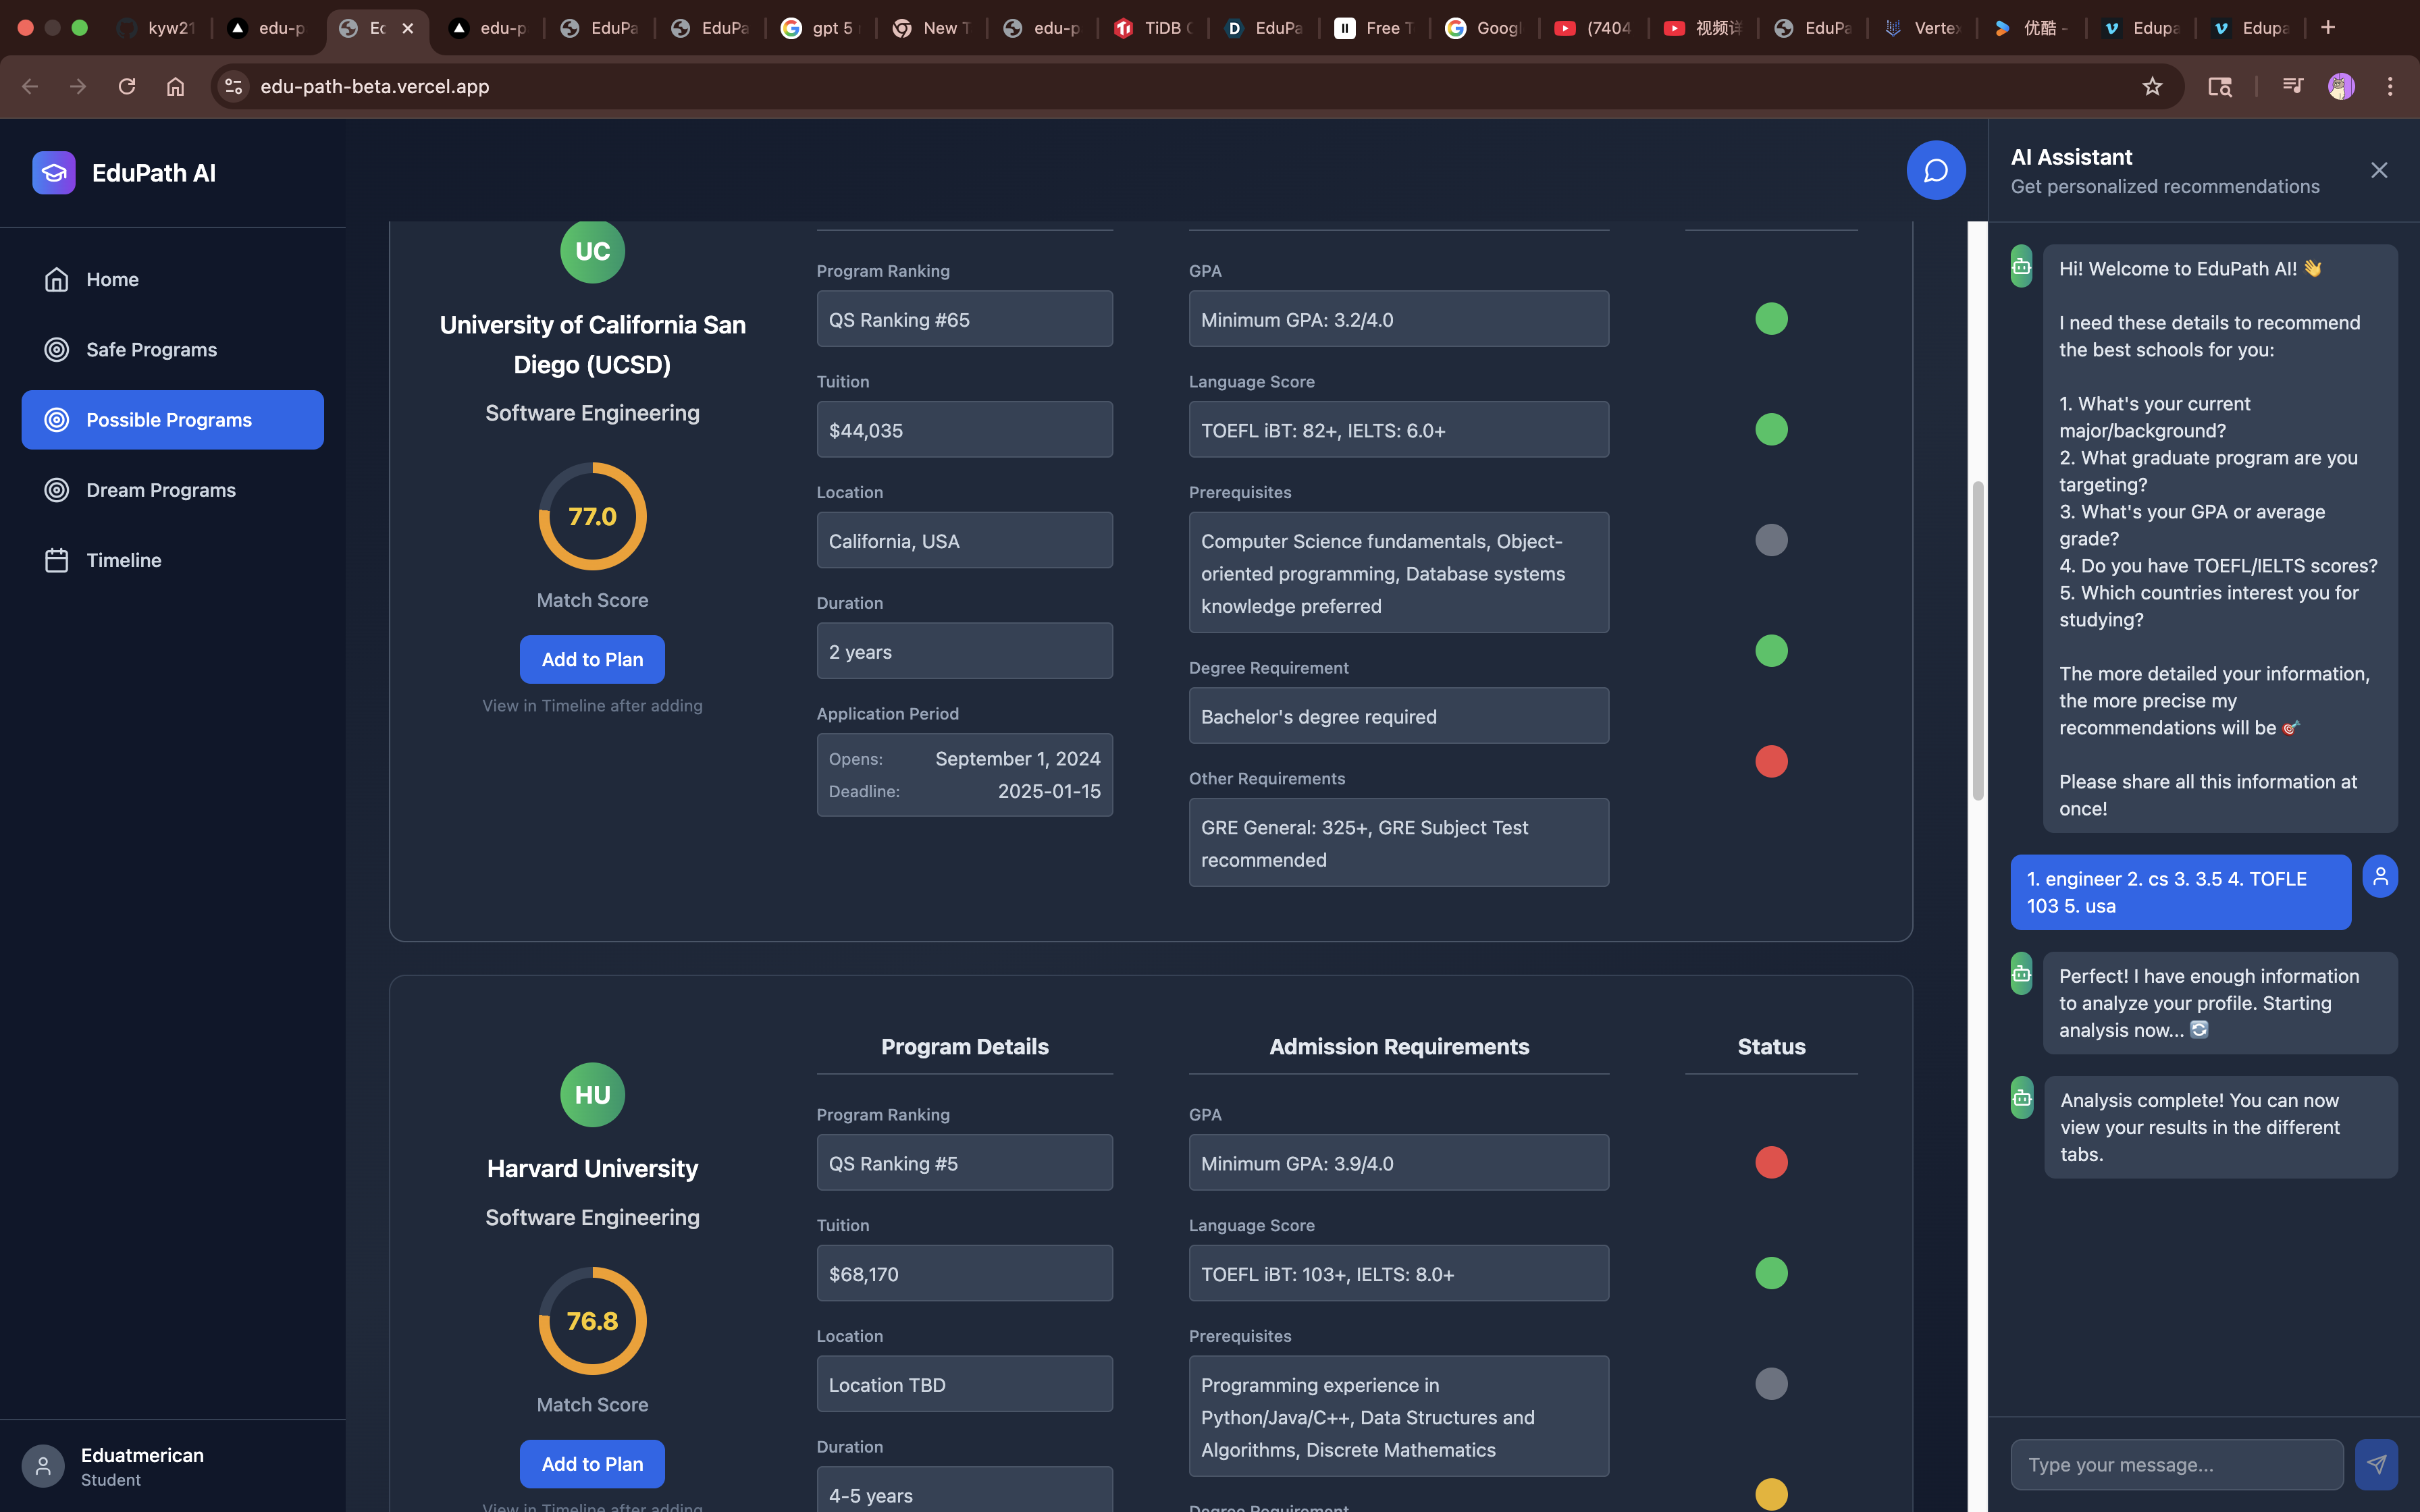Click the HU Harvard avatar
Screen dimensions: 2420x1512
click(x=592, y=1094)
